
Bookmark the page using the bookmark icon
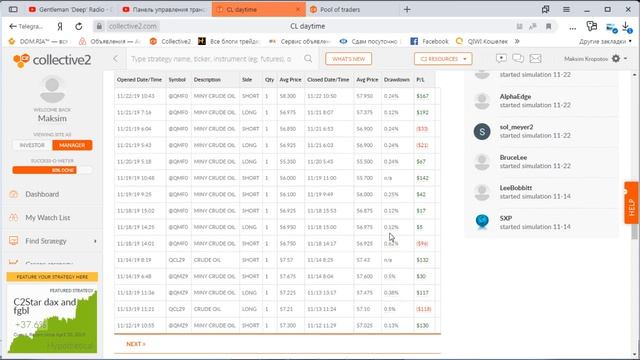coord(549,26)
